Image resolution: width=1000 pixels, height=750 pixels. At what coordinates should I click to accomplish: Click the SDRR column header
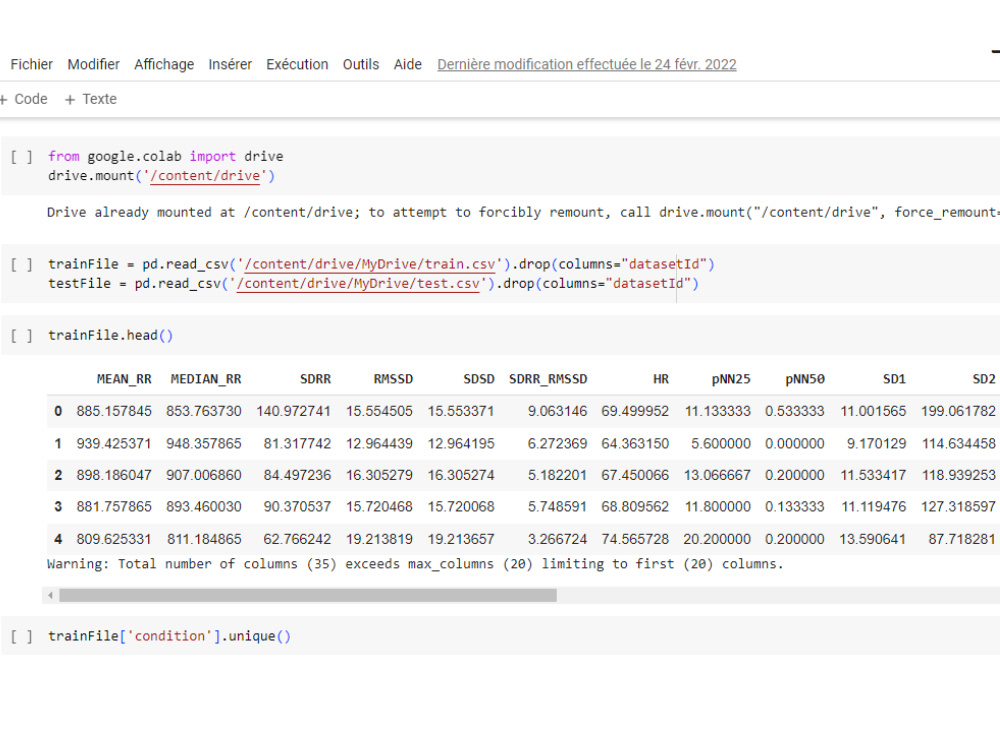316,379
